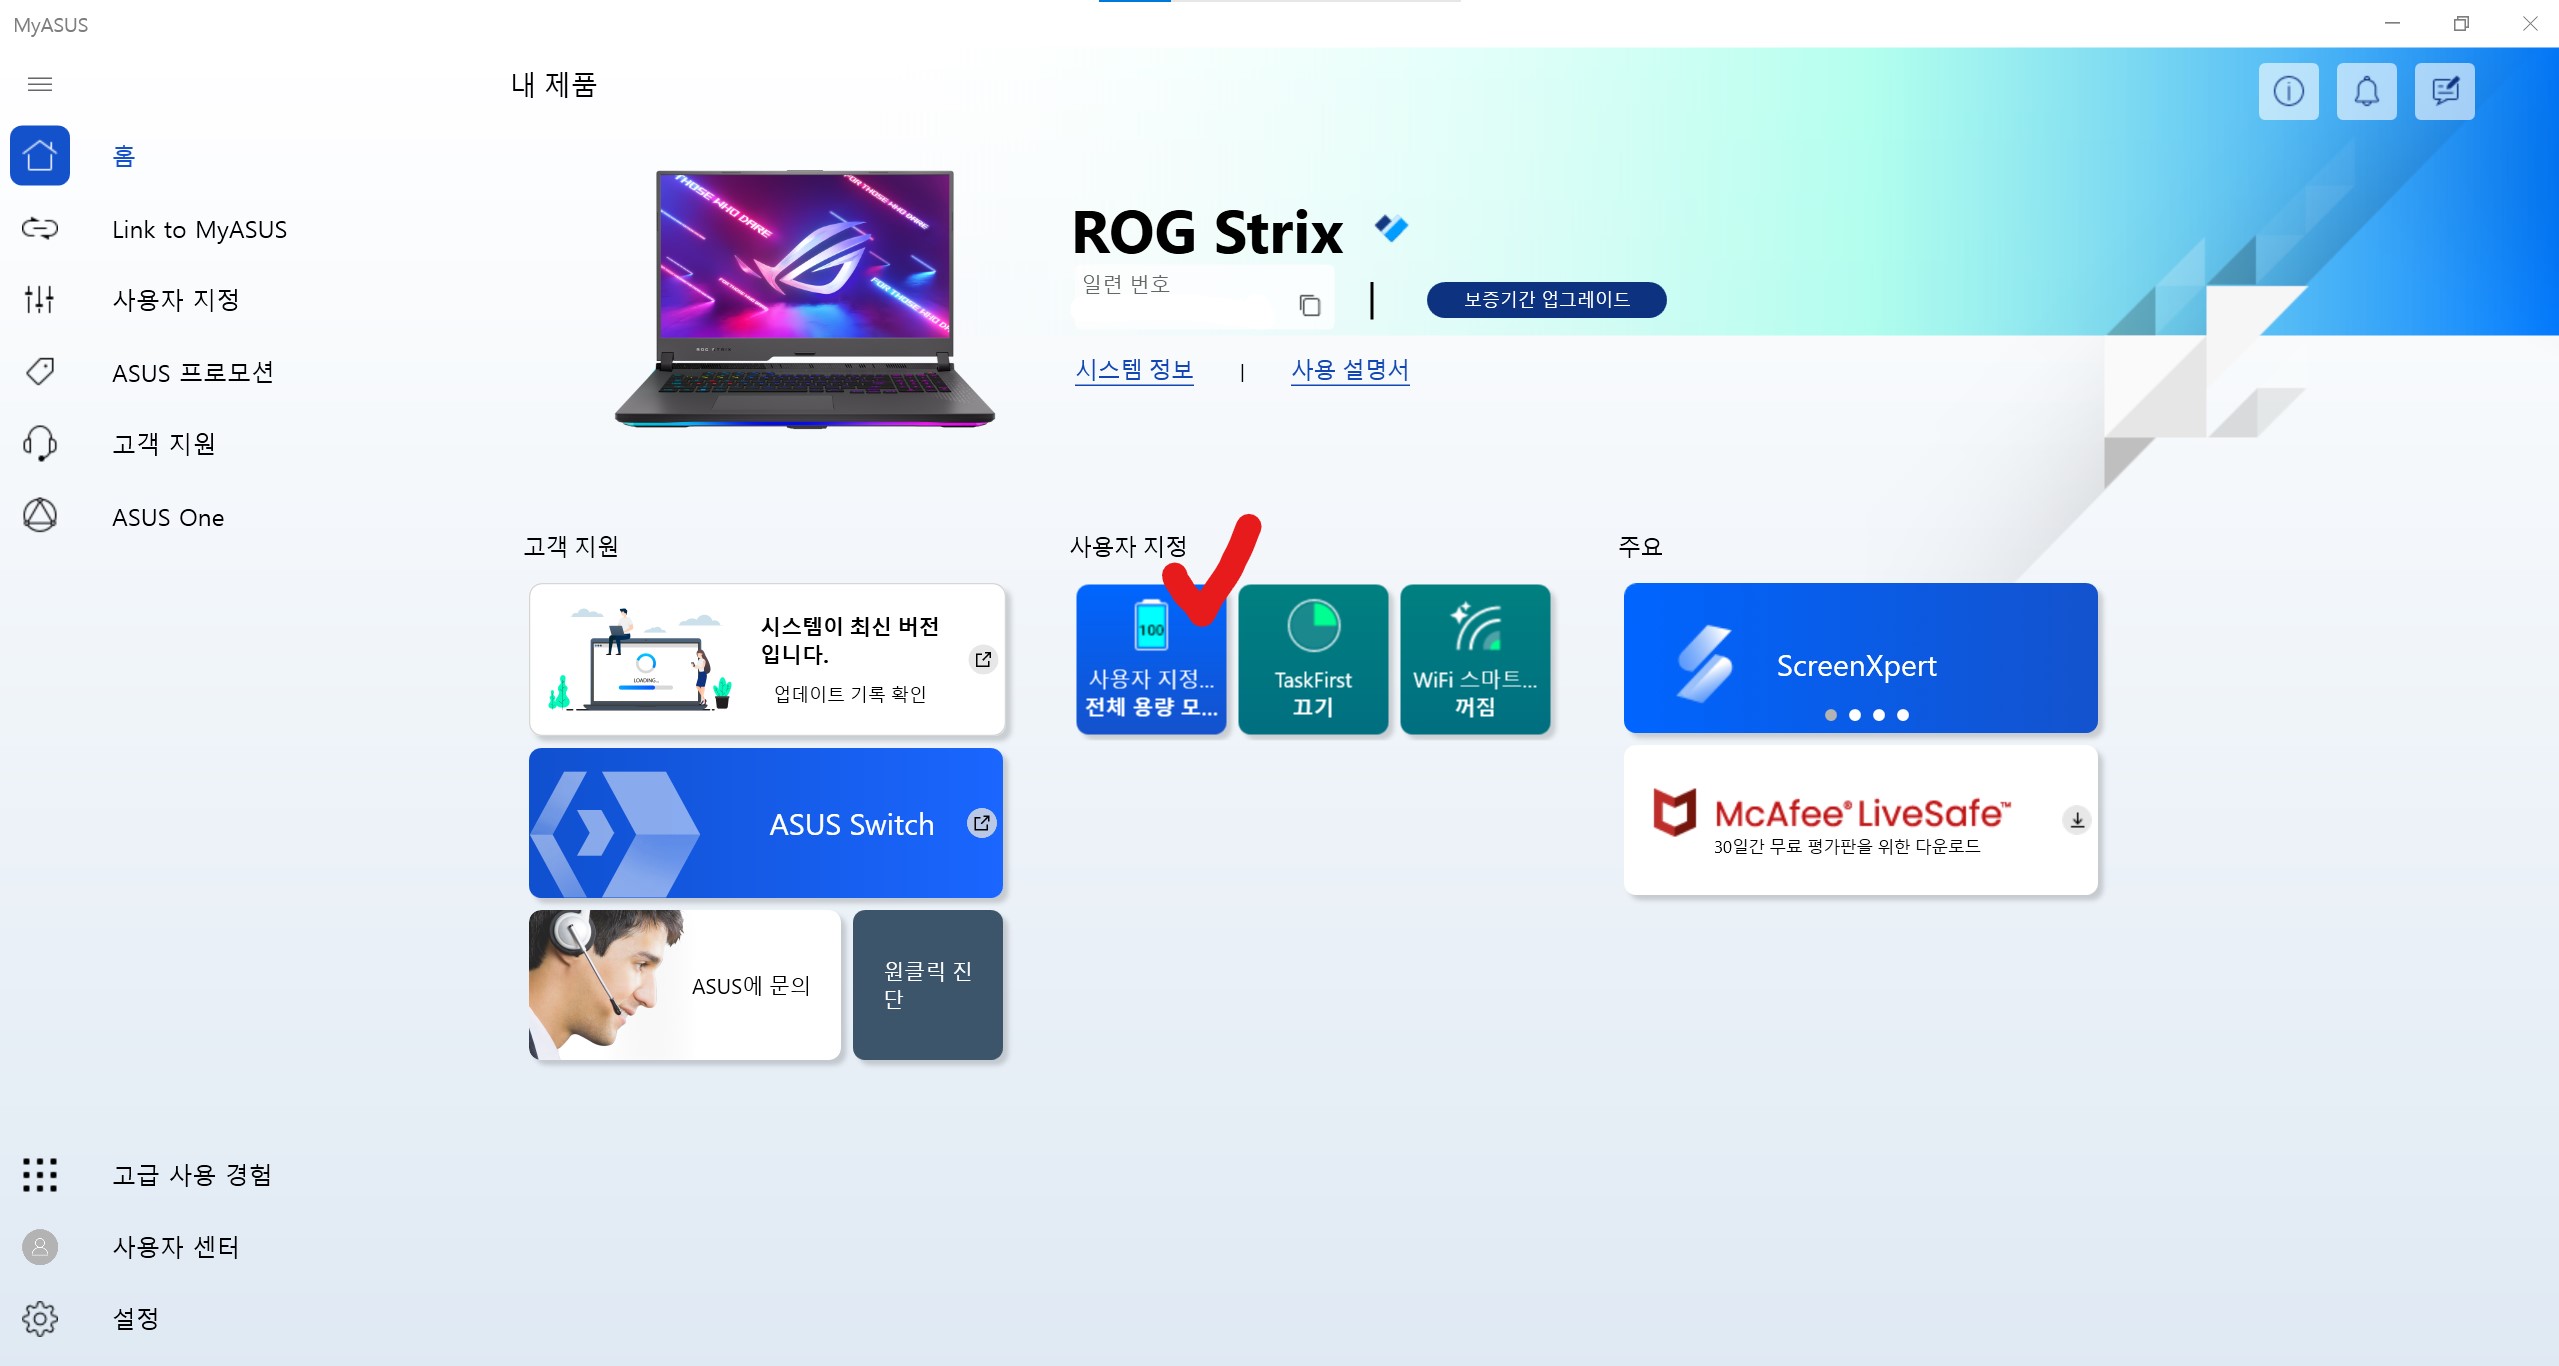
Task: Open the 사용 설명서 link
Action: pos(1350,371)
